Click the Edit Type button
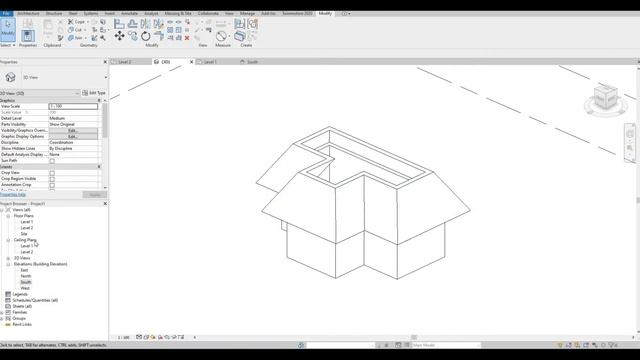The height and width of the screenshot is (360, 640). tap(94, 93)
